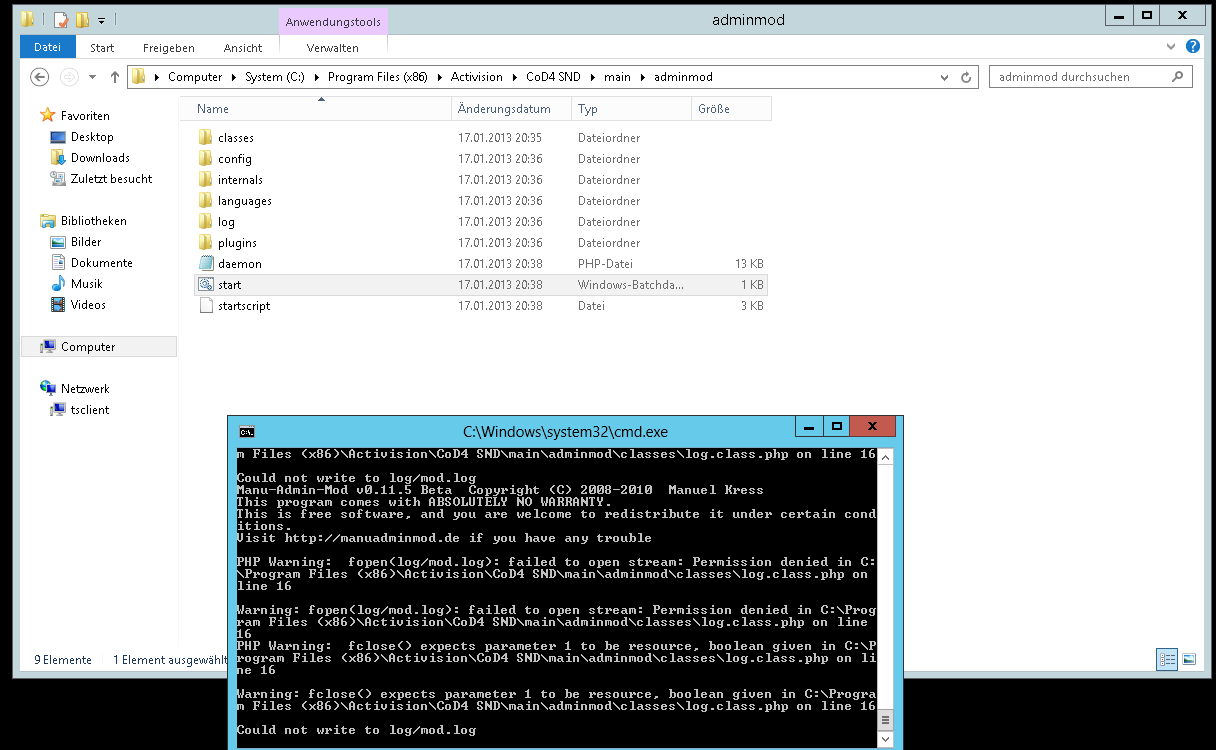Open recent locations dropdown arrow

tap(92, 77)
